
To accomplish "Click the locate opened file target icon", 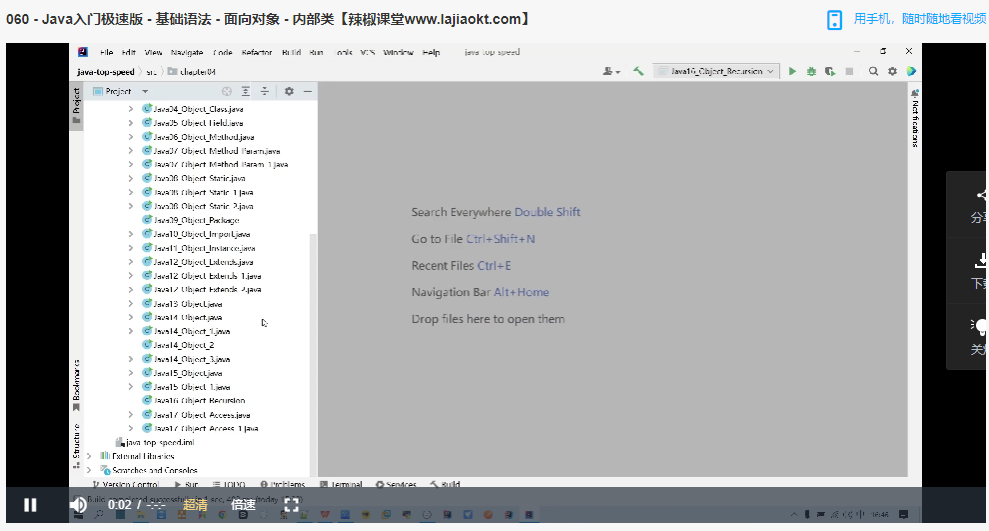I will (226, 91).
